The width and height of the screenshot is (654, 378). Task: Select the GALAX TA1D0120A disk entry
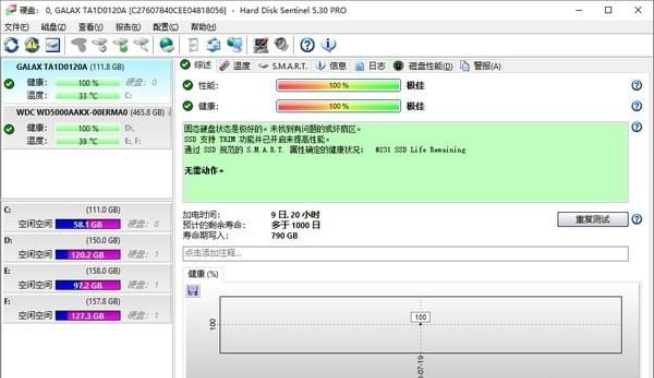tap(86, 81)
